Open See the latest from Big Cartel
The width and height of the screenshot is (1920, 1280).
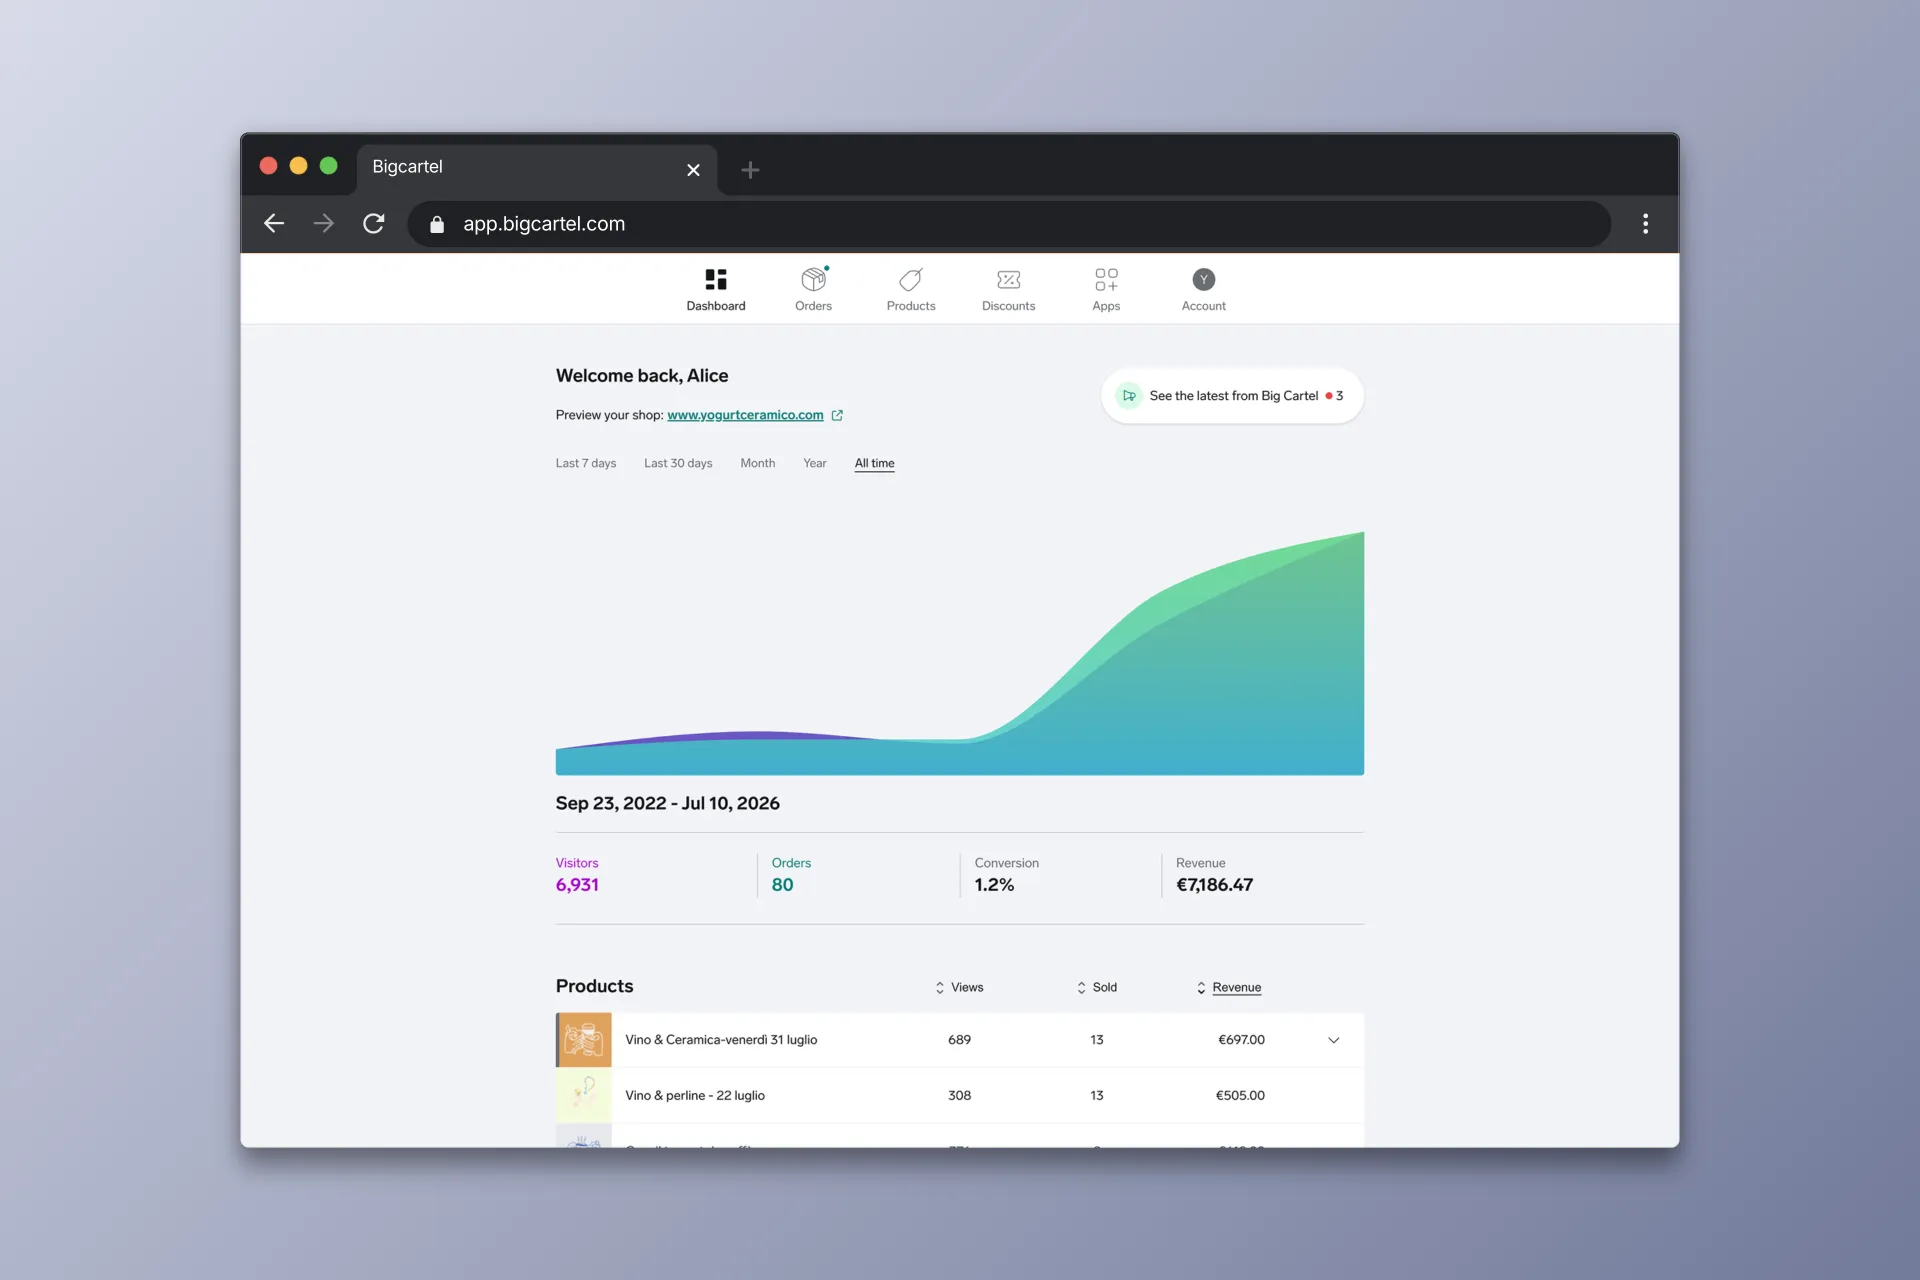pos(1232,396)
